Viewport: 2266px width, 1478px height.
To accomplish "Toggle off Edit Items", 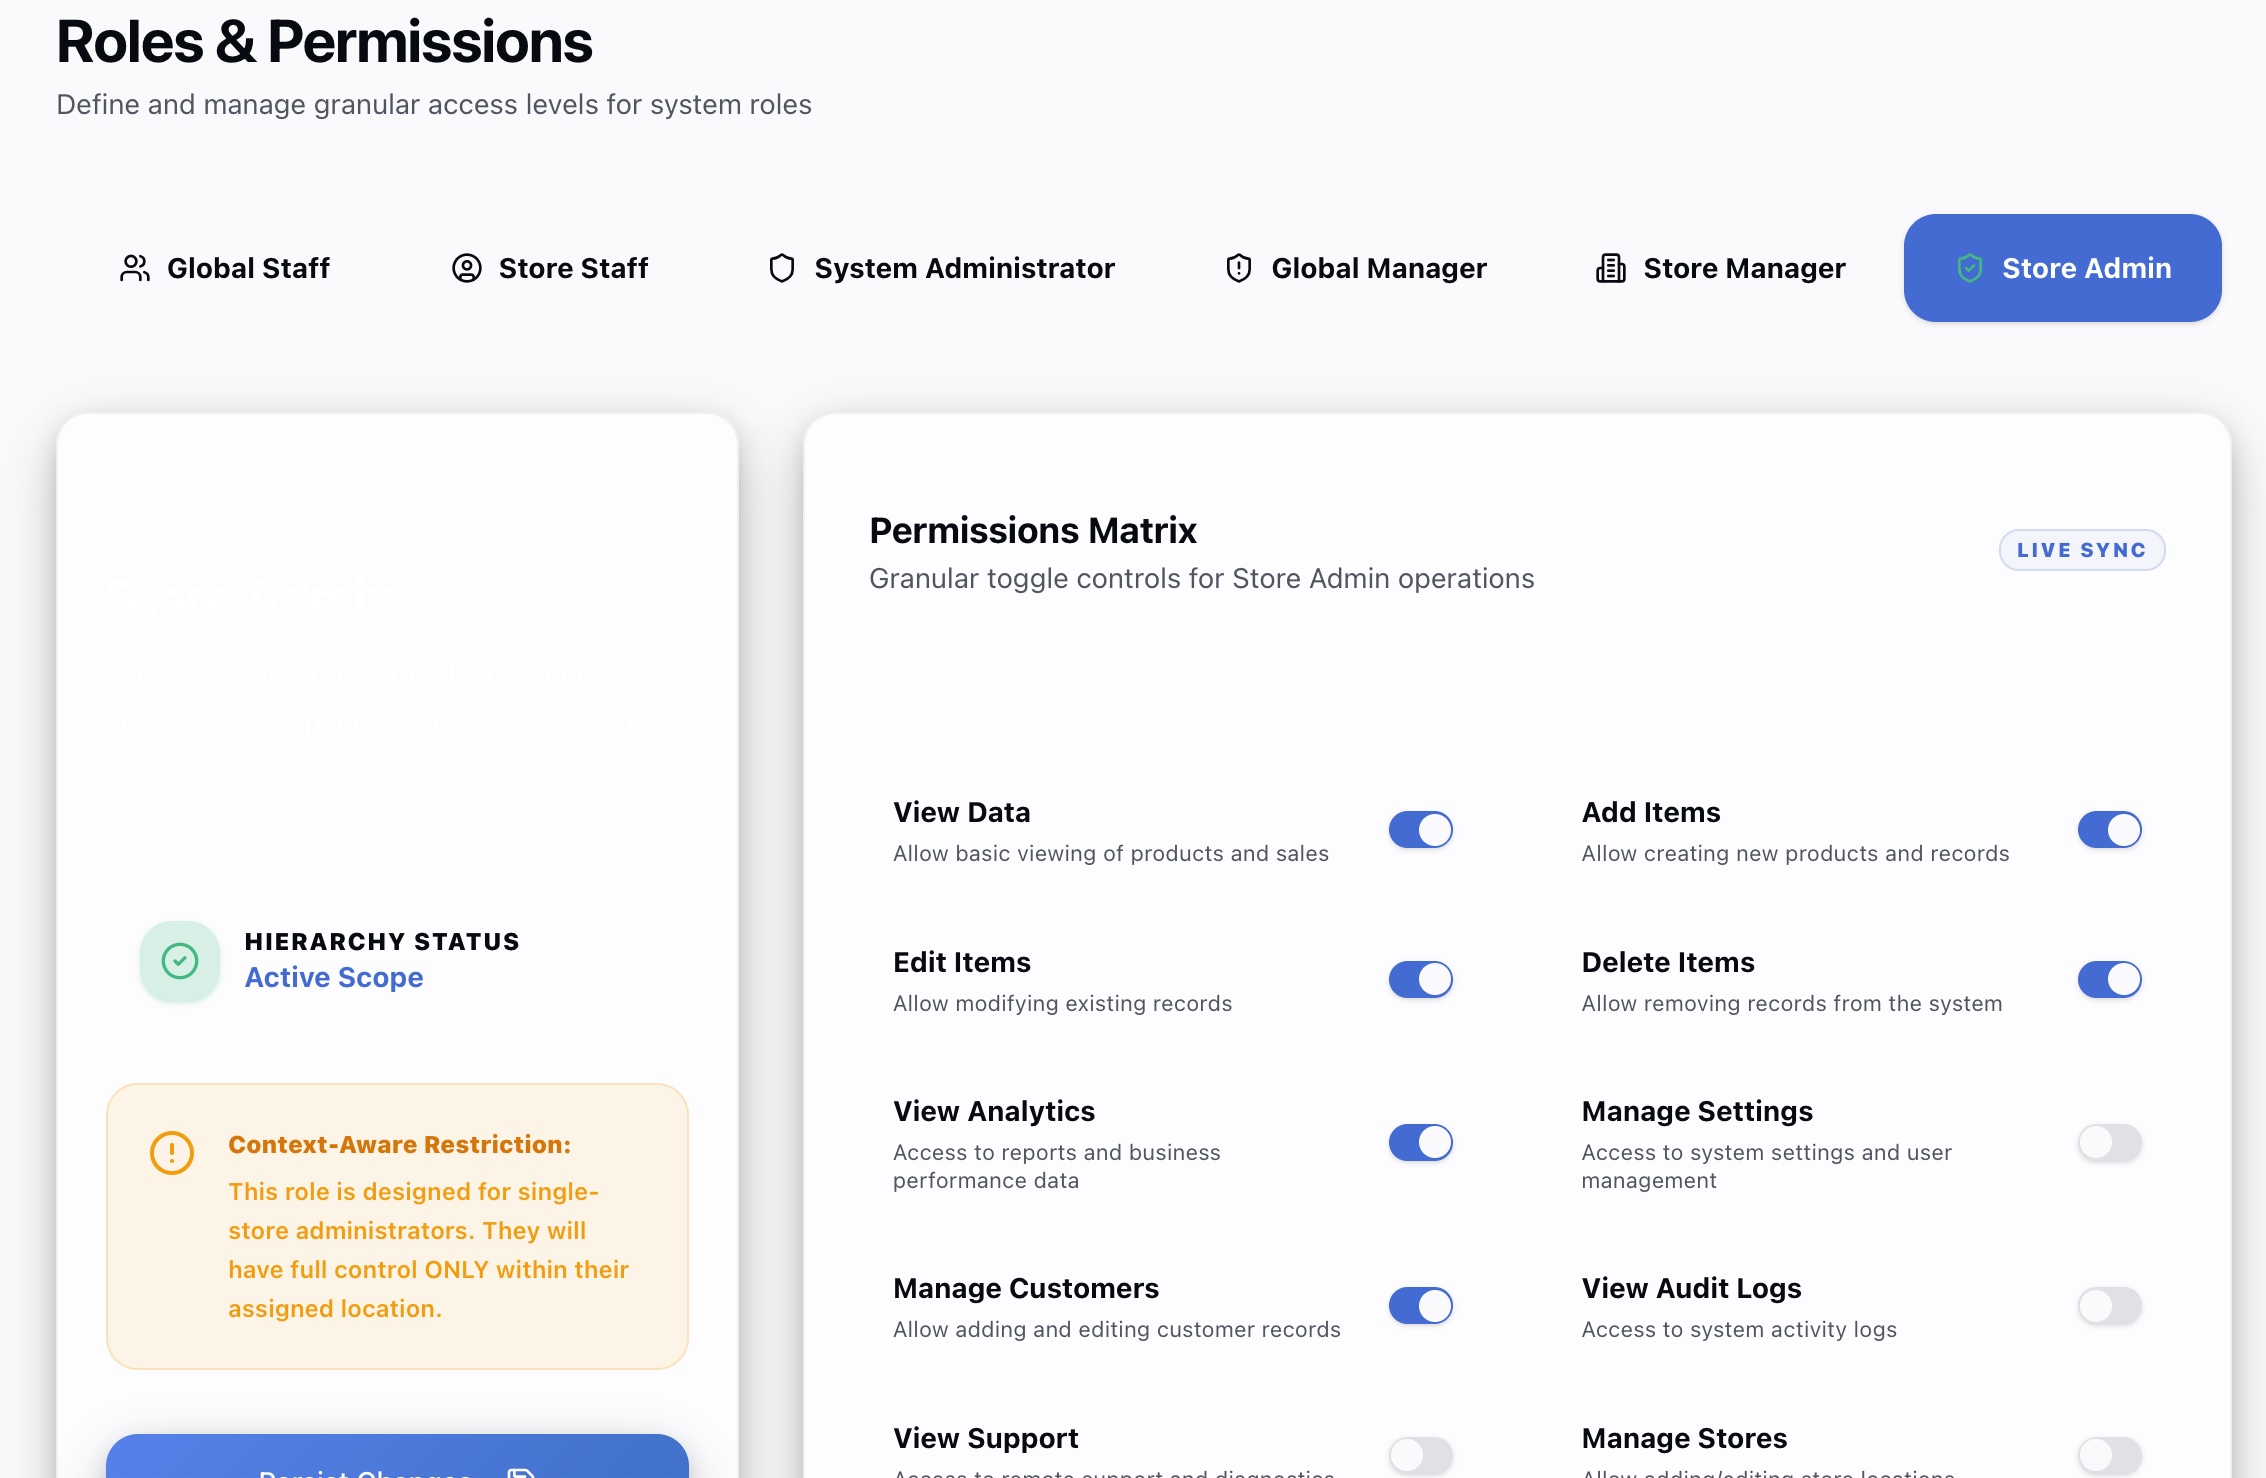I will tap(1420, 979).
